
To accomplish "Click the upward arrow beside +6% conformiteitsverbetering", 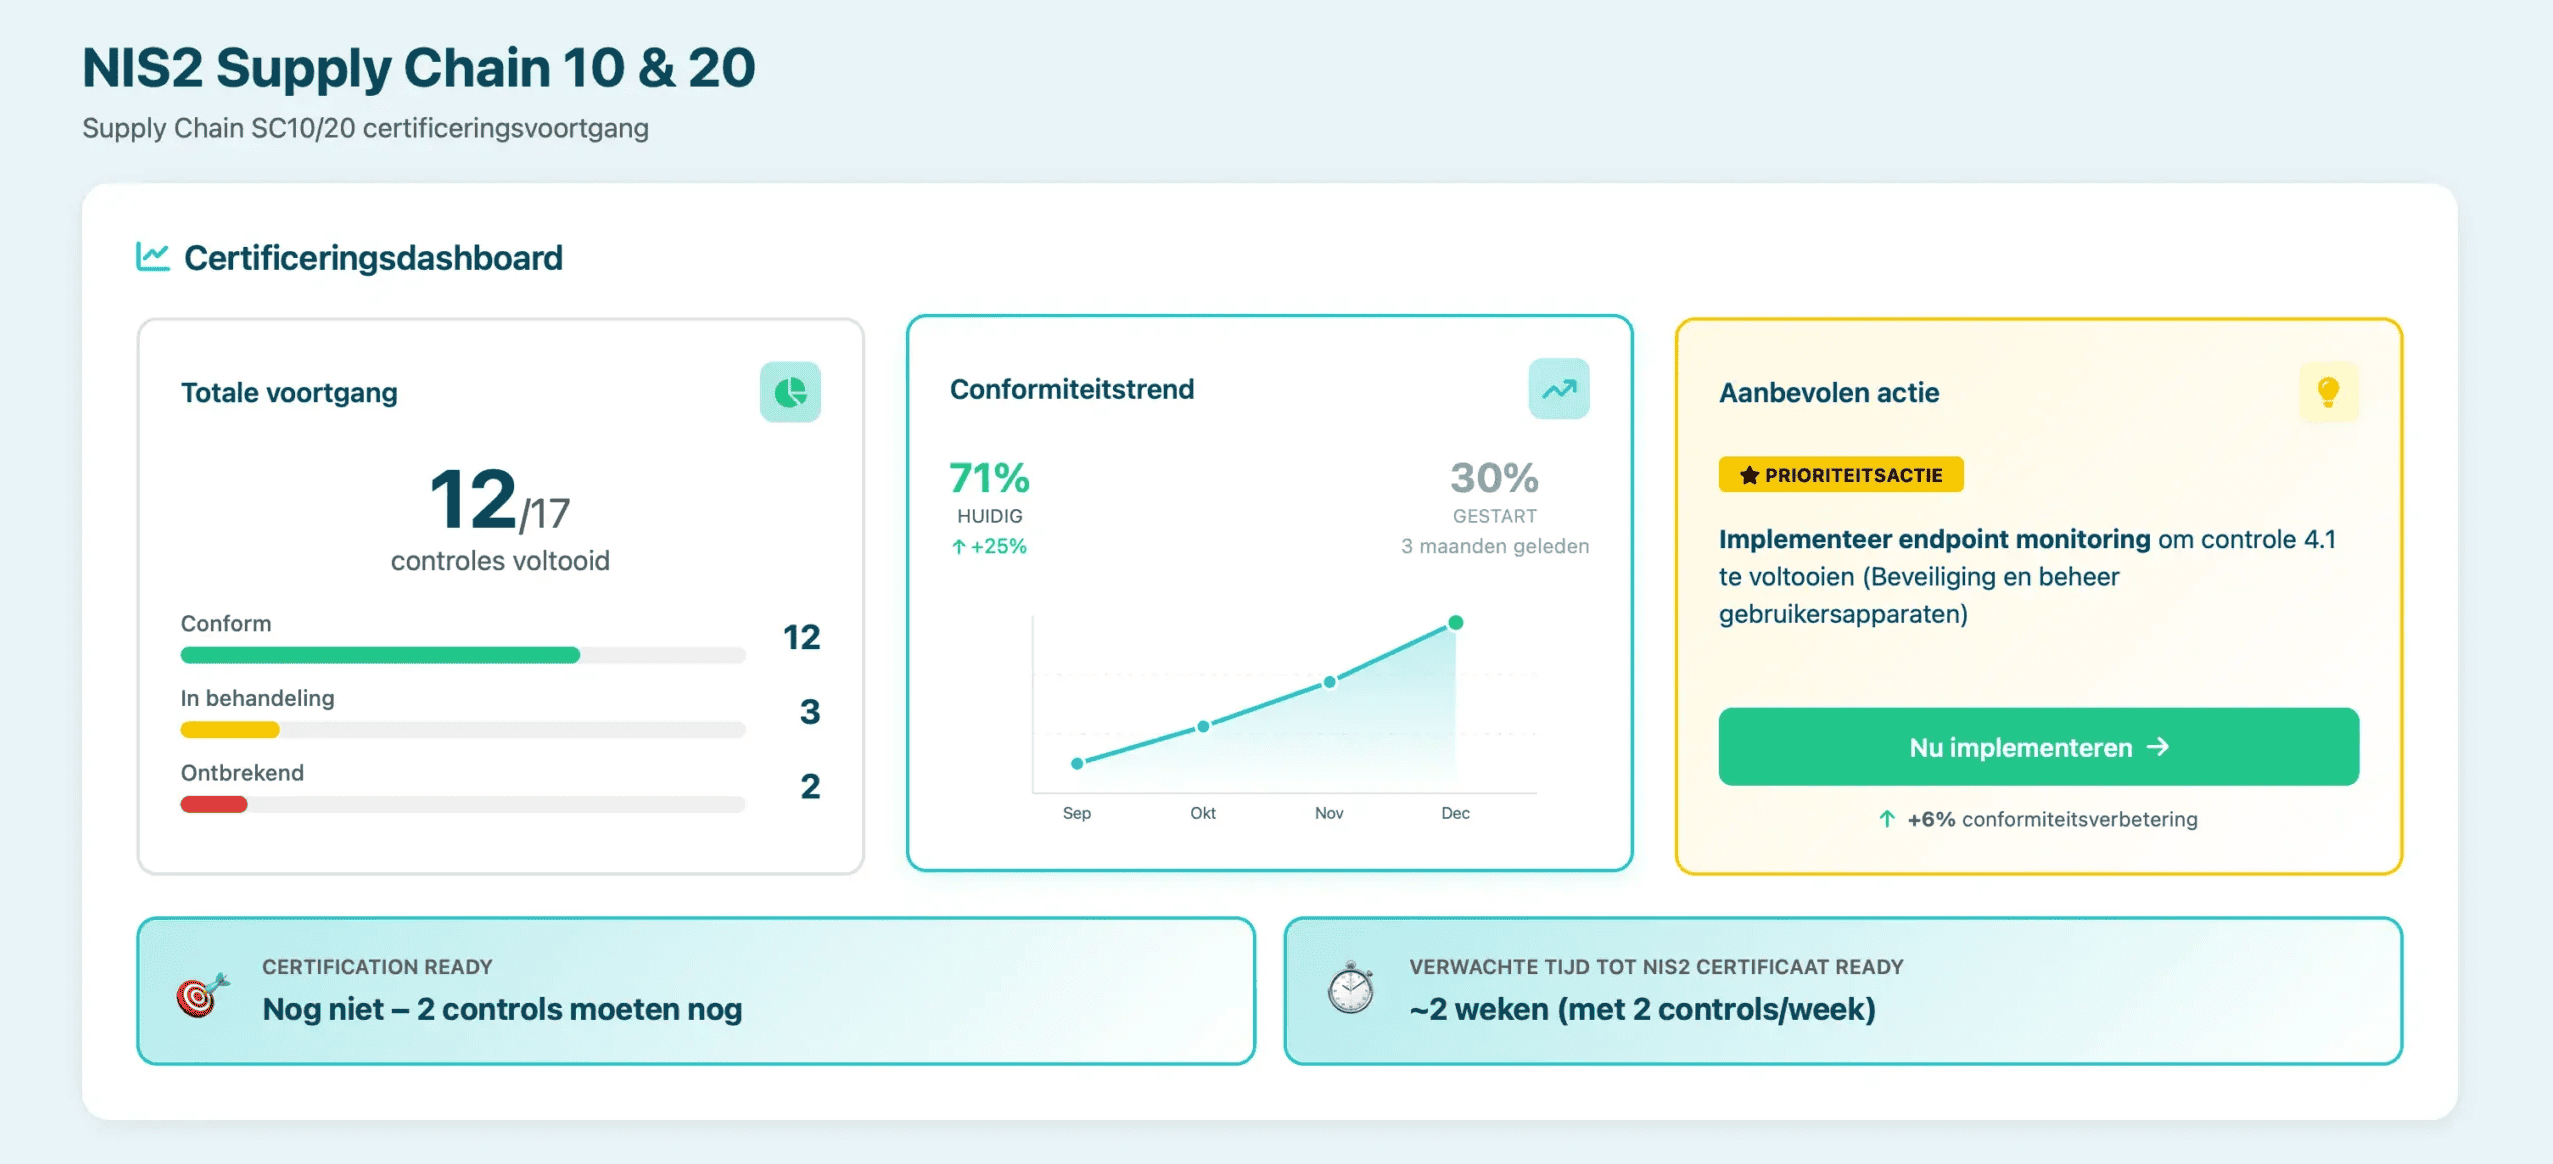I will coord(1886,819).
